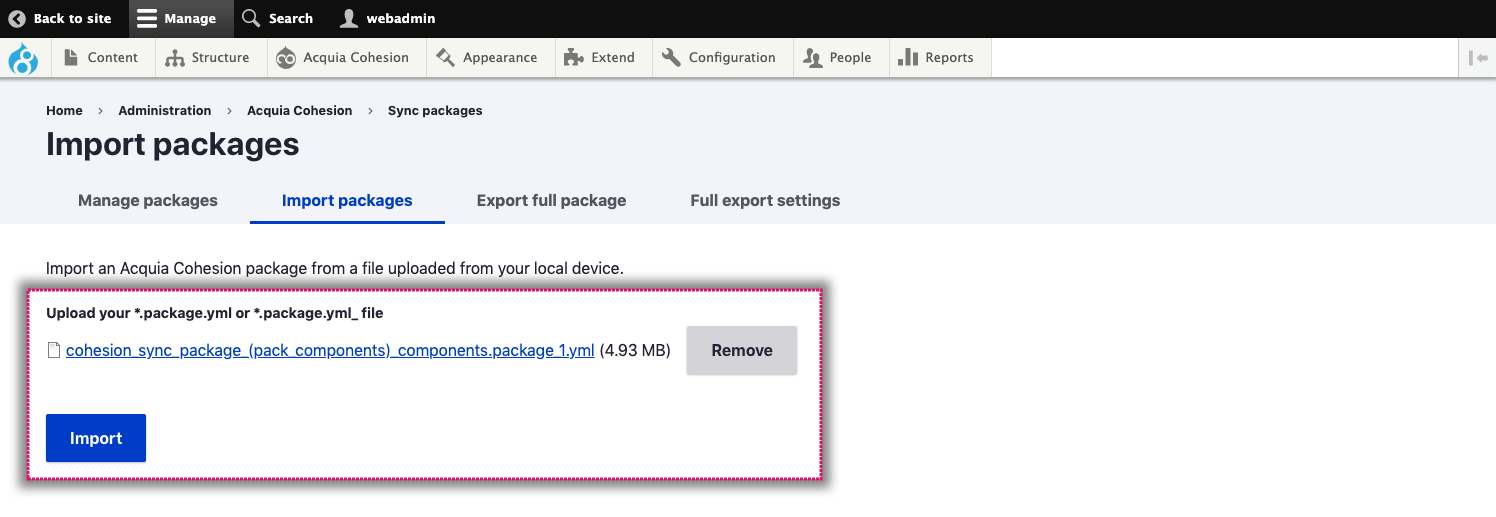The width and height of the screenshot is (1496, 517).
Task: Open Search in the admin toolbar
Action: [x=278, y=18]
